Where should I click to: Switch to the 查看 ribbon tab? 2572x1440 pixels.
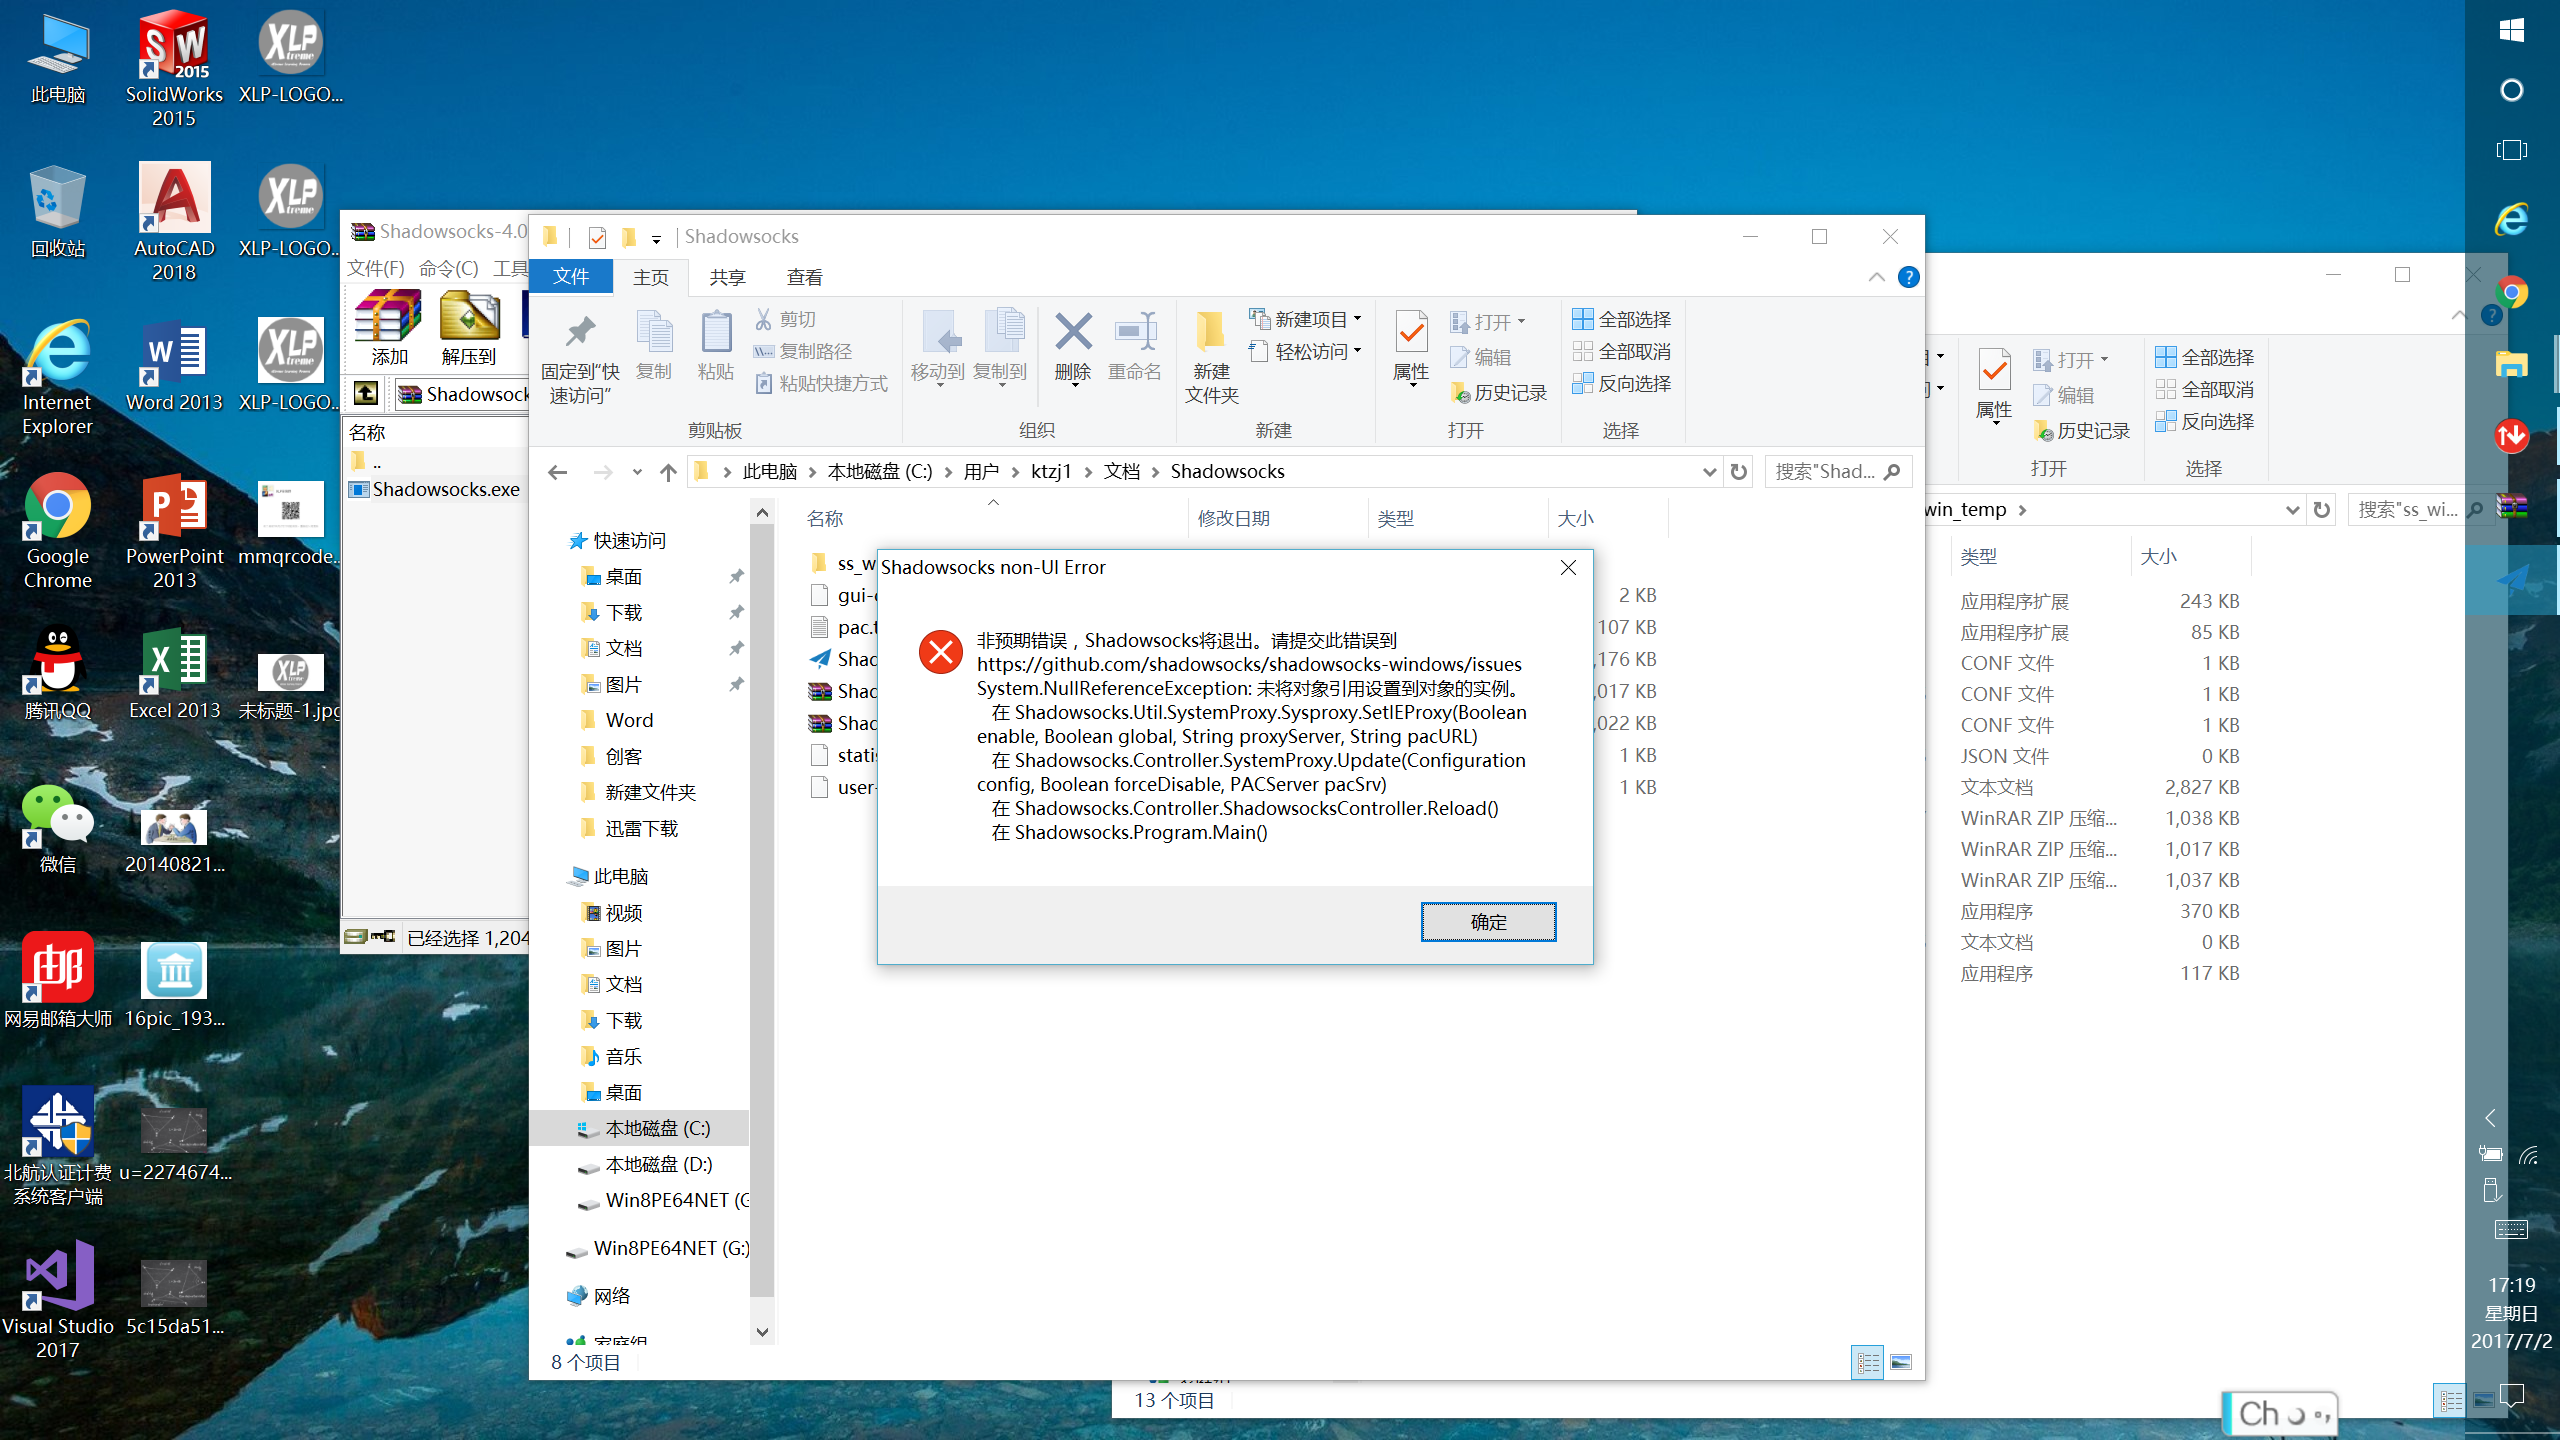tap(805, 277)
